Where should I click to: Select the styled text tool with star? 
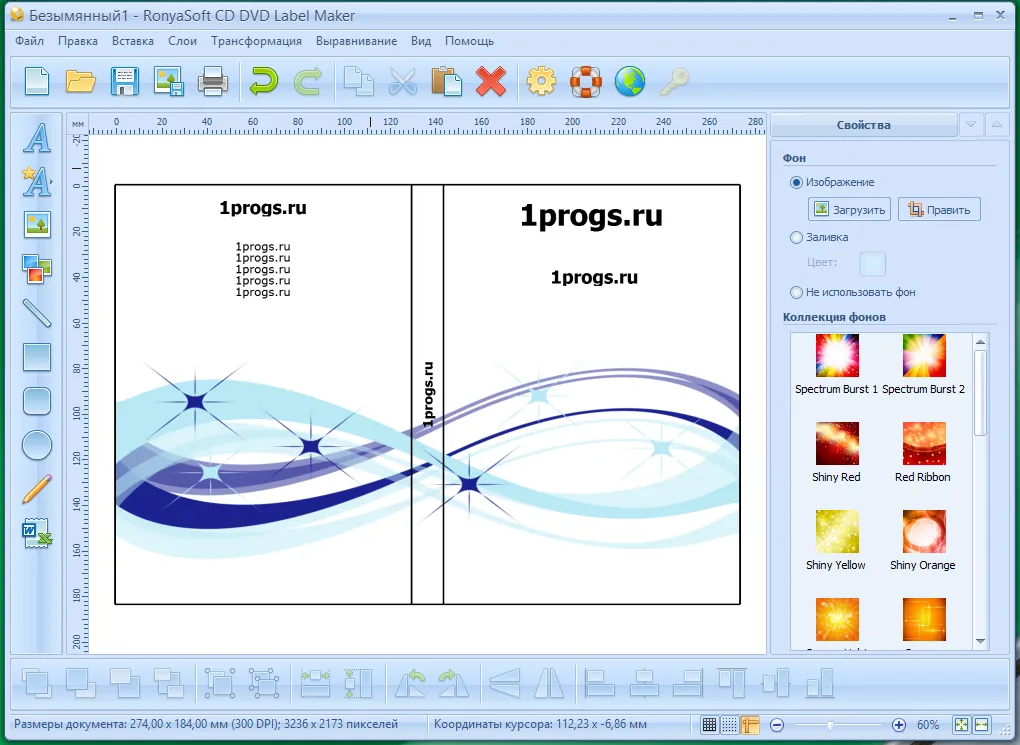pyautogui.click(x=37, y=182)
